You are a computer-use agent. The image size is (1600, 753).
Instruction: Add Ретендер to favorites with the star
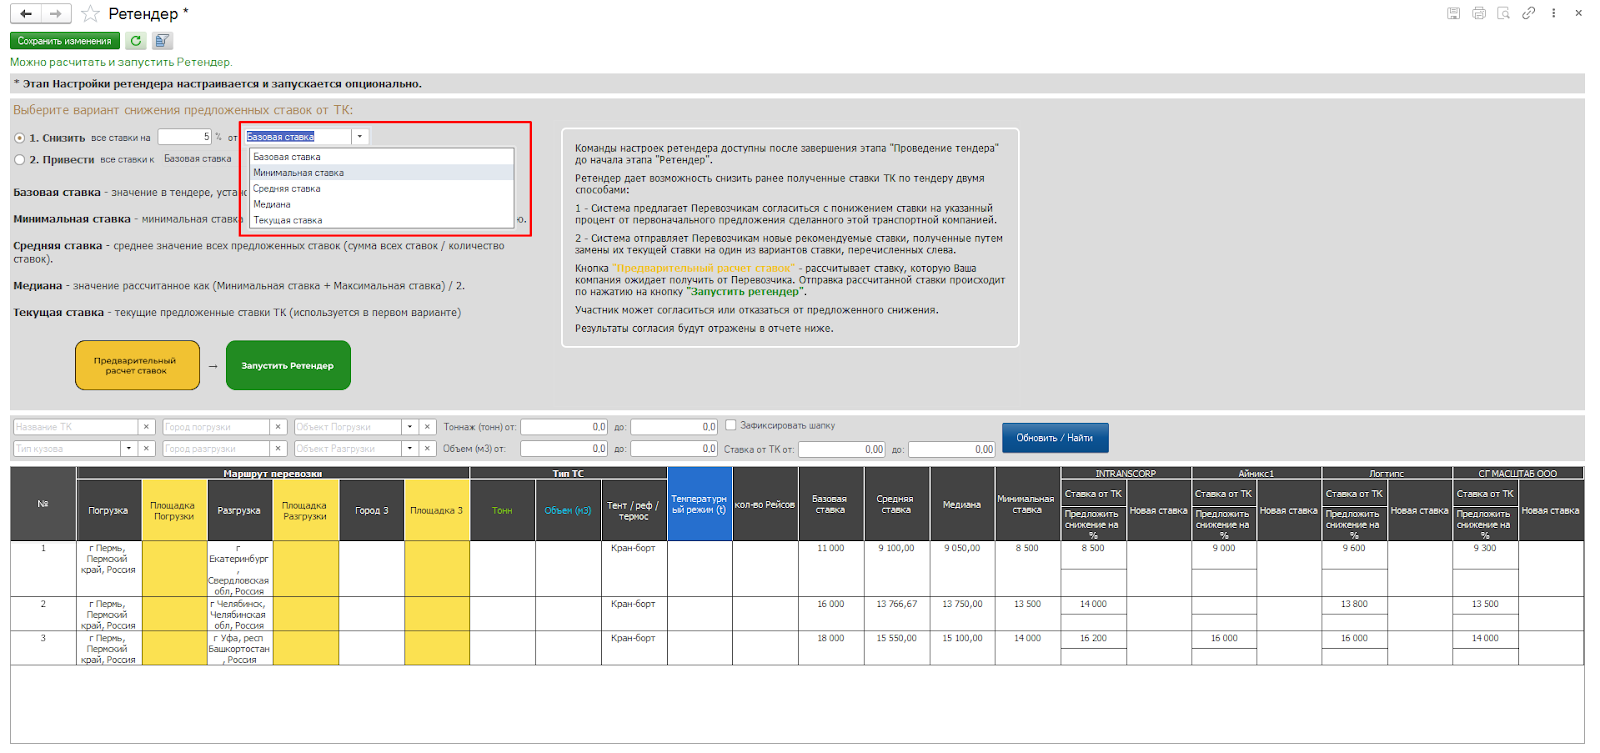[x=90, y=13]
